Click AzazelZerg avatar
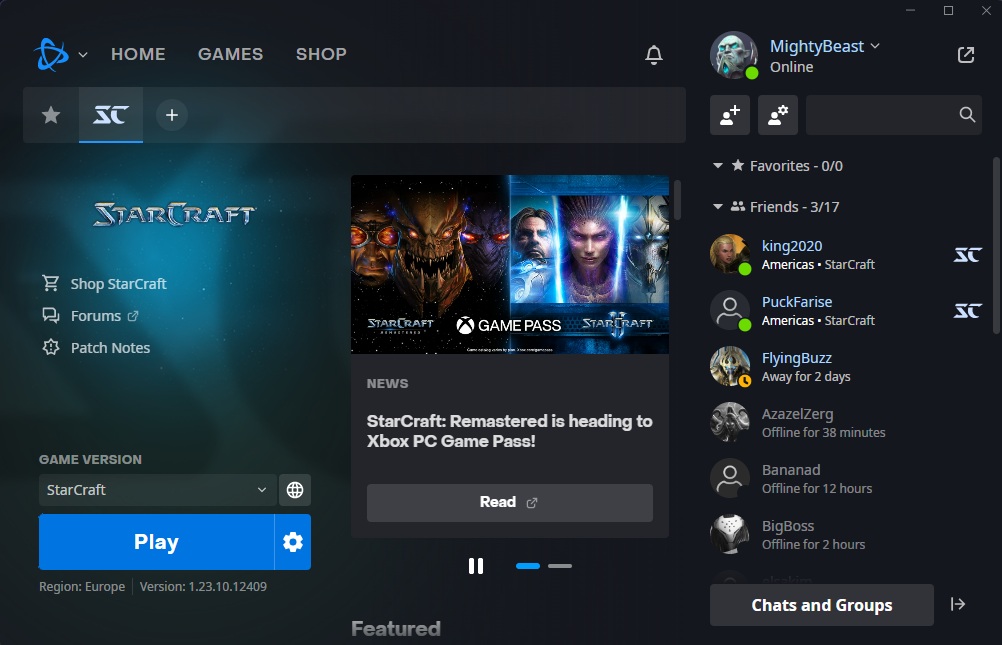The image size is (1002, 645). (730, 422)
